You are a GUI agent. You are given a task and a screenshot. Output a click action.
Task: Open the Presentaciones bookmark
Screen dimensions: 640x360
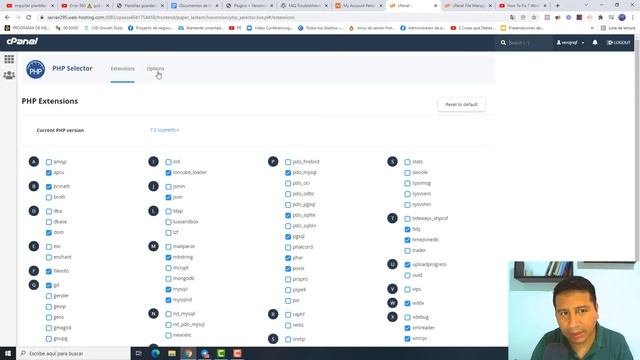click(522, 28)
